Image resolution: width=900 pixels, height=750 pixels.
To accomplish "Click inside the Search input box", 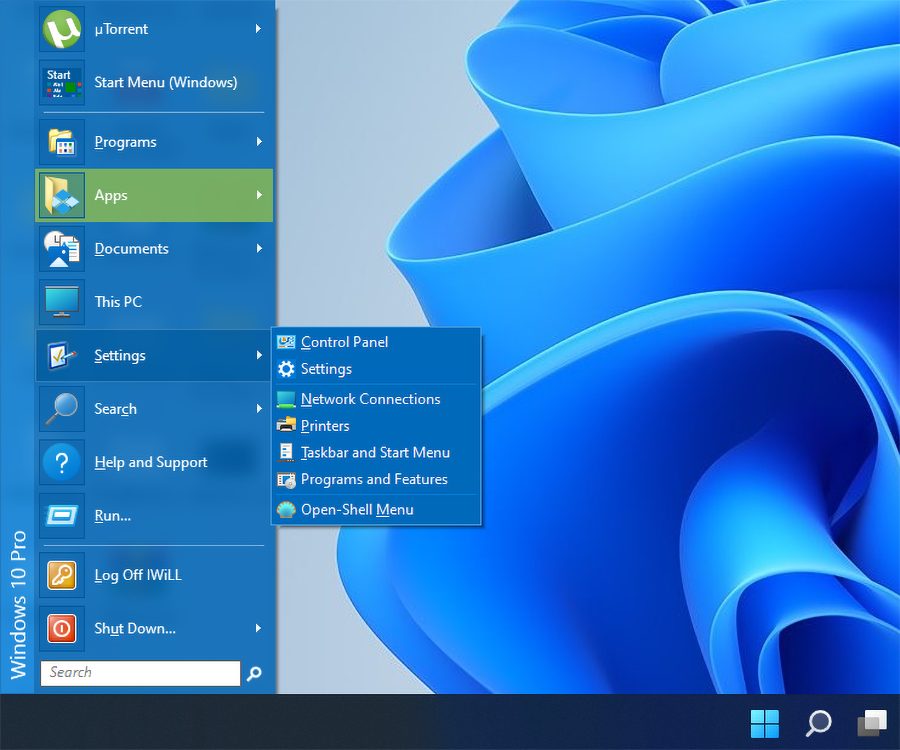I will coord(140,672).
